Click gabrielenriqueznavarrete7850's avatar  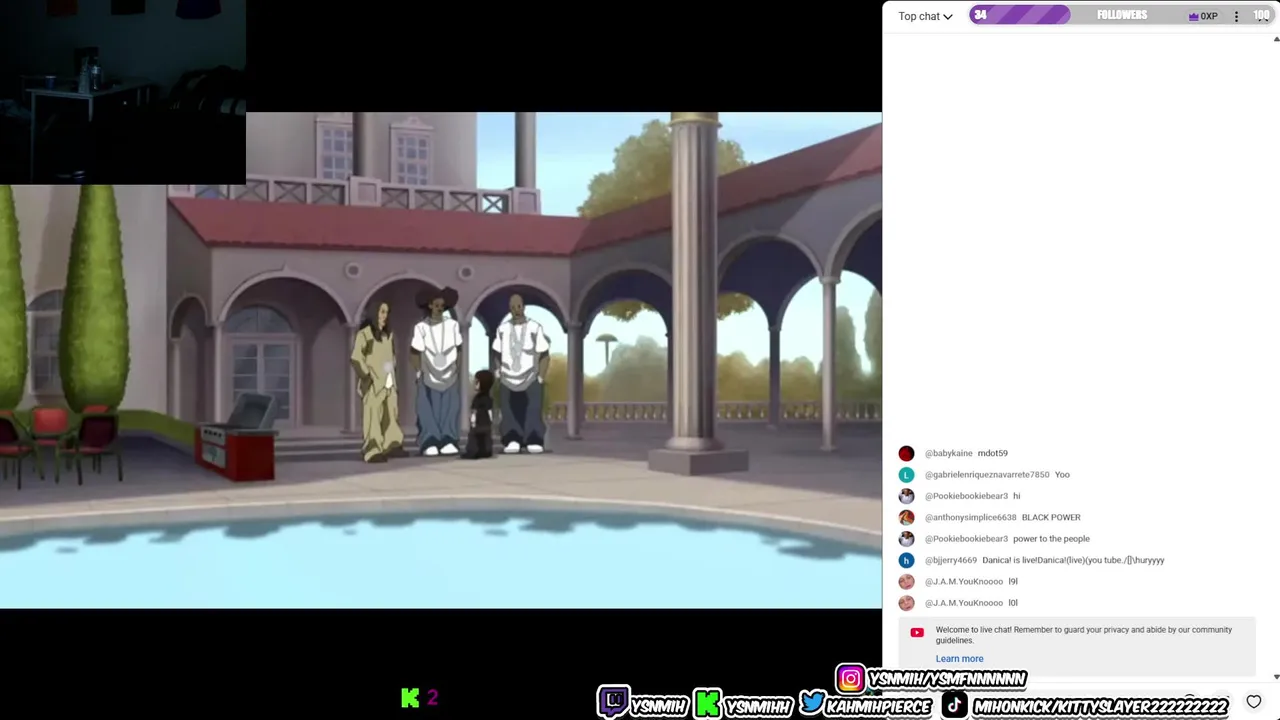coord(906,475)
